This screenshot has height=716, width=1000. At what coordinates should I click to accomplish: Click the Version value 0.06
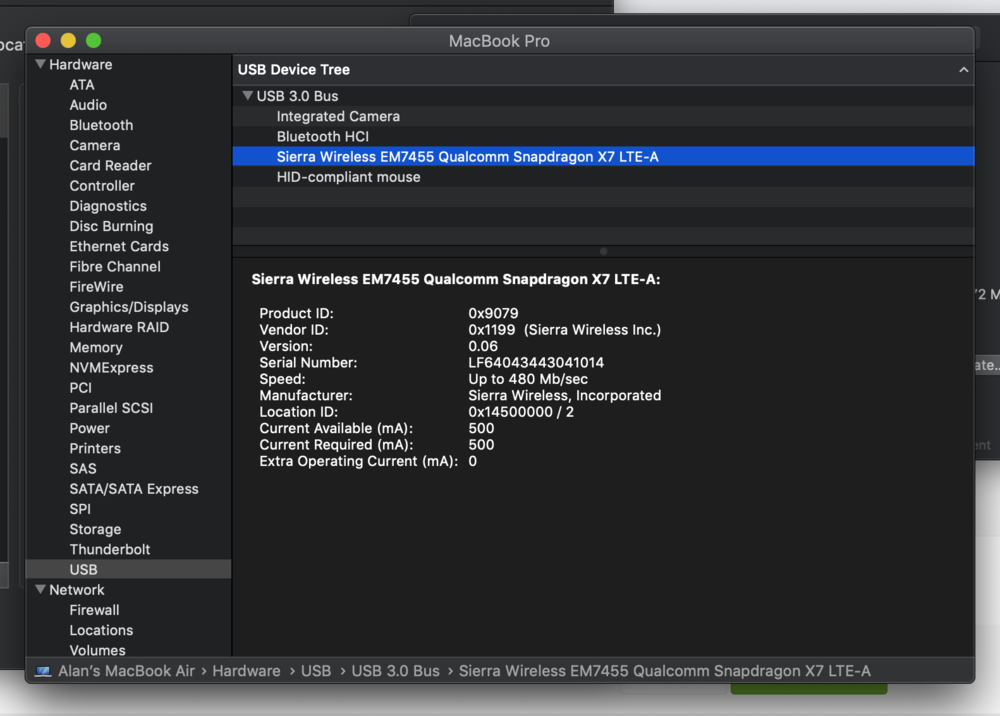tap(483, 346)
